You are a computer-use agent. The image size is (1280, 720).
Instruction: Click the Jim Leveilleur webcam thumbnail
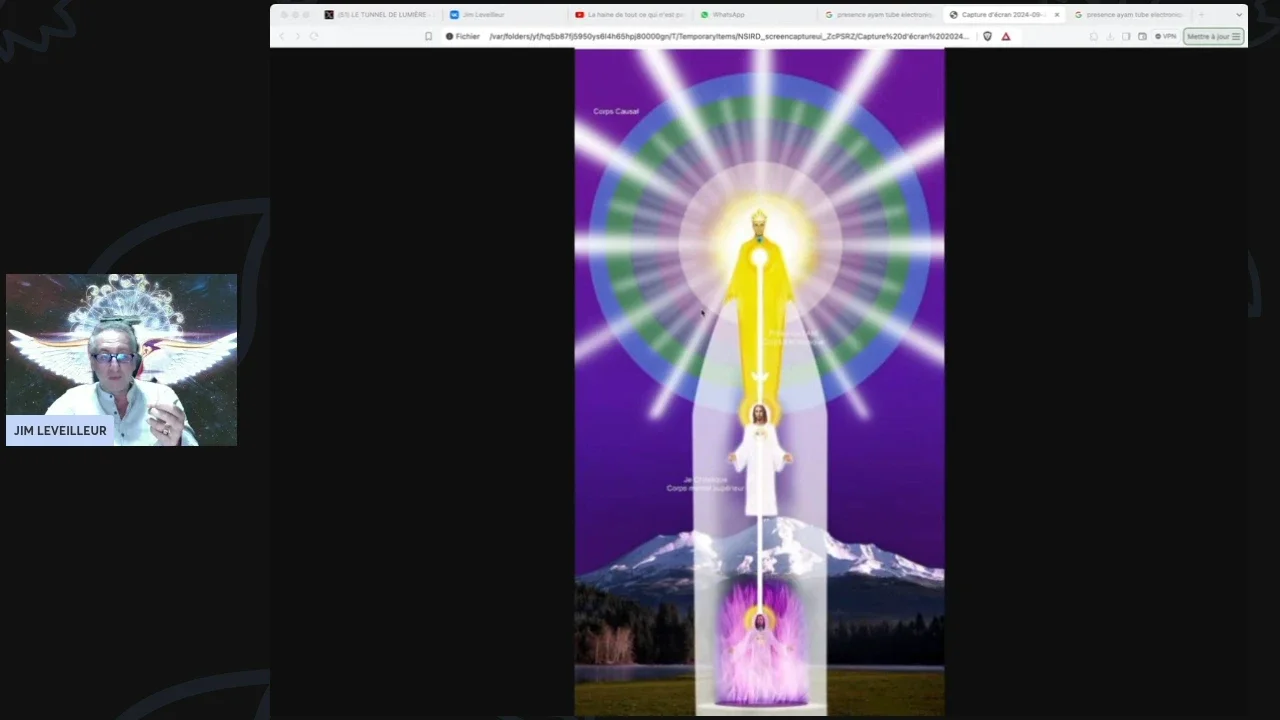[x=121, y=360]
